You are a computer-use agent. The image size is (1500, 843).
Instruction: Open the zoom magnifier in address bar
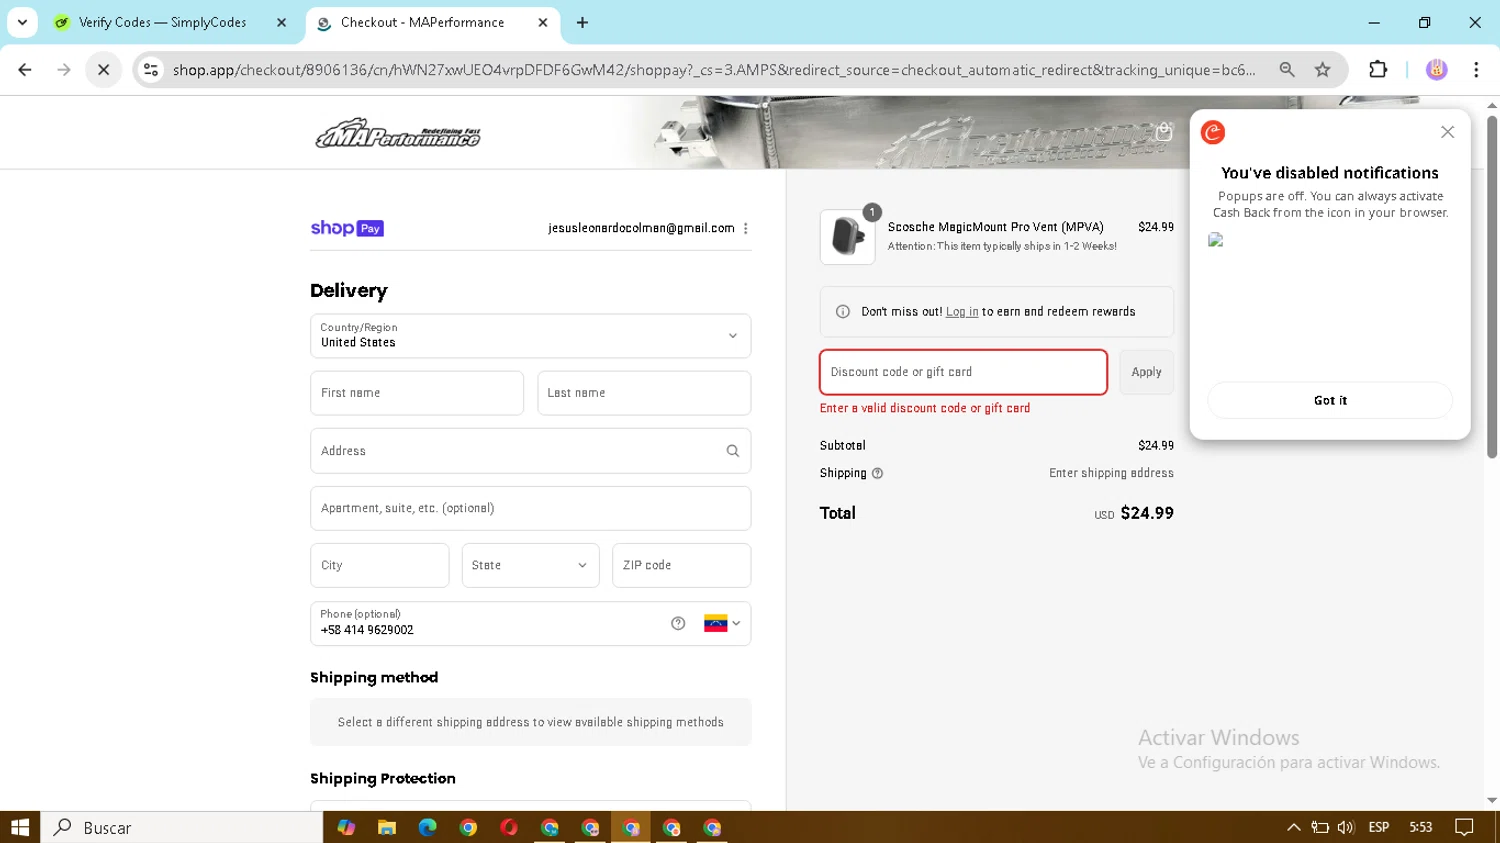coord(1287,70)
